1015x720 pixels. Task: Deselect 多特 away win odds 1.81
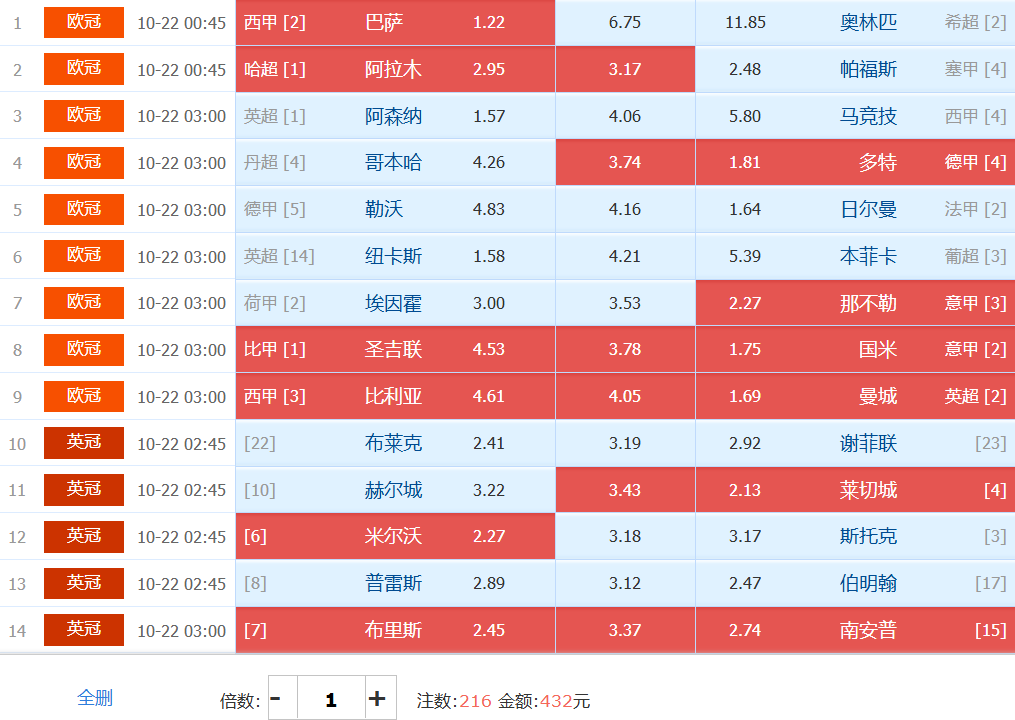855,162
